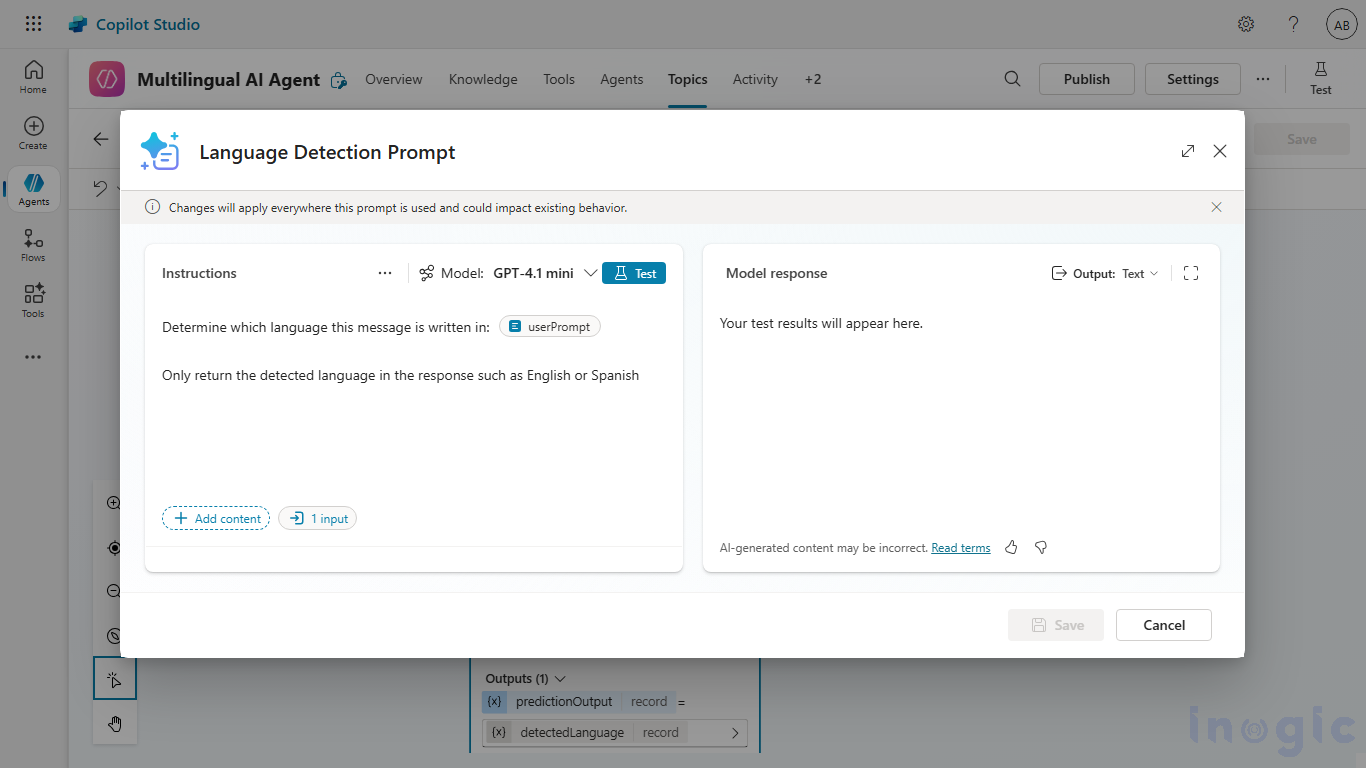The image size is (1366, 768).
Task: Collapse the Outputs (1) section
Action: coord(560,678)
